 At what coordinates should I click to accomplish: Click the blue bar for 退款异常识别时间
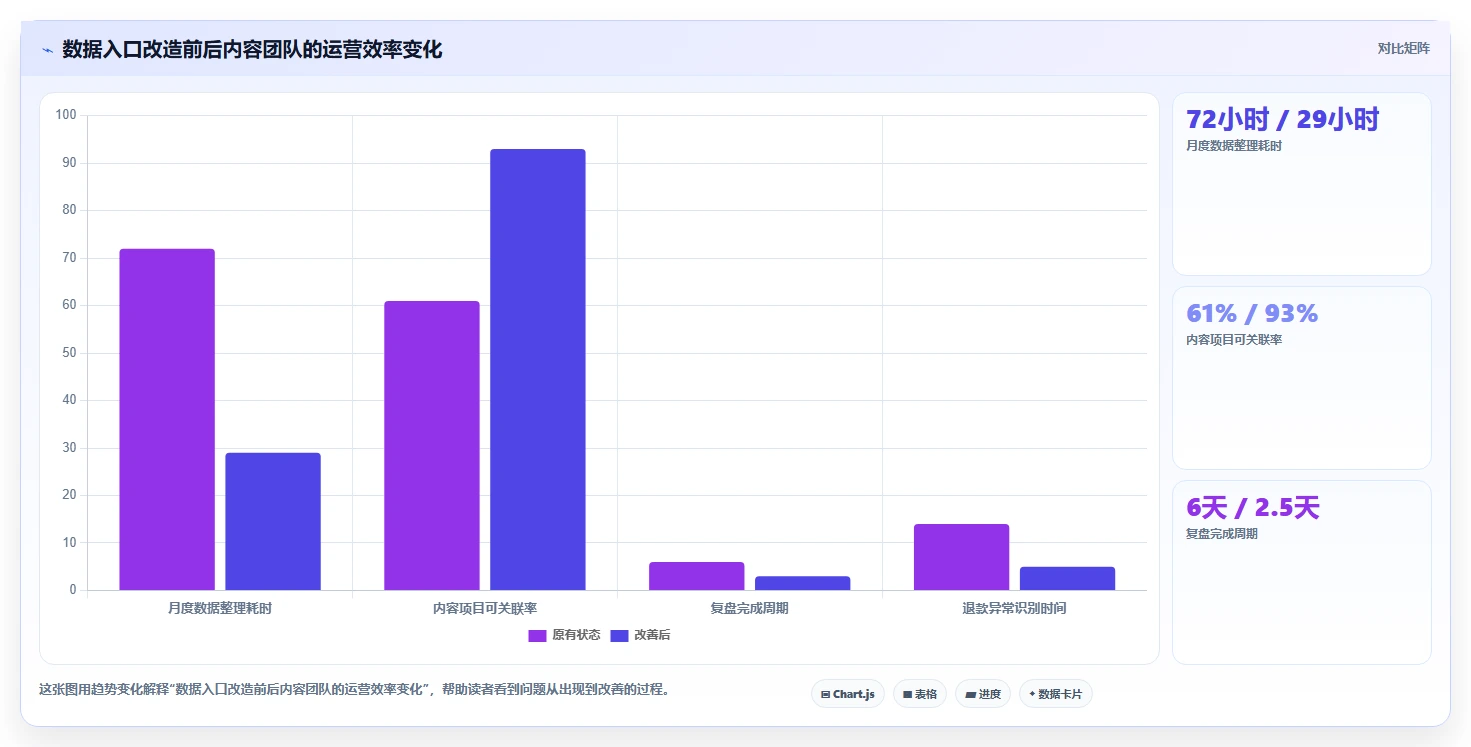click(x=1068, y=578)
